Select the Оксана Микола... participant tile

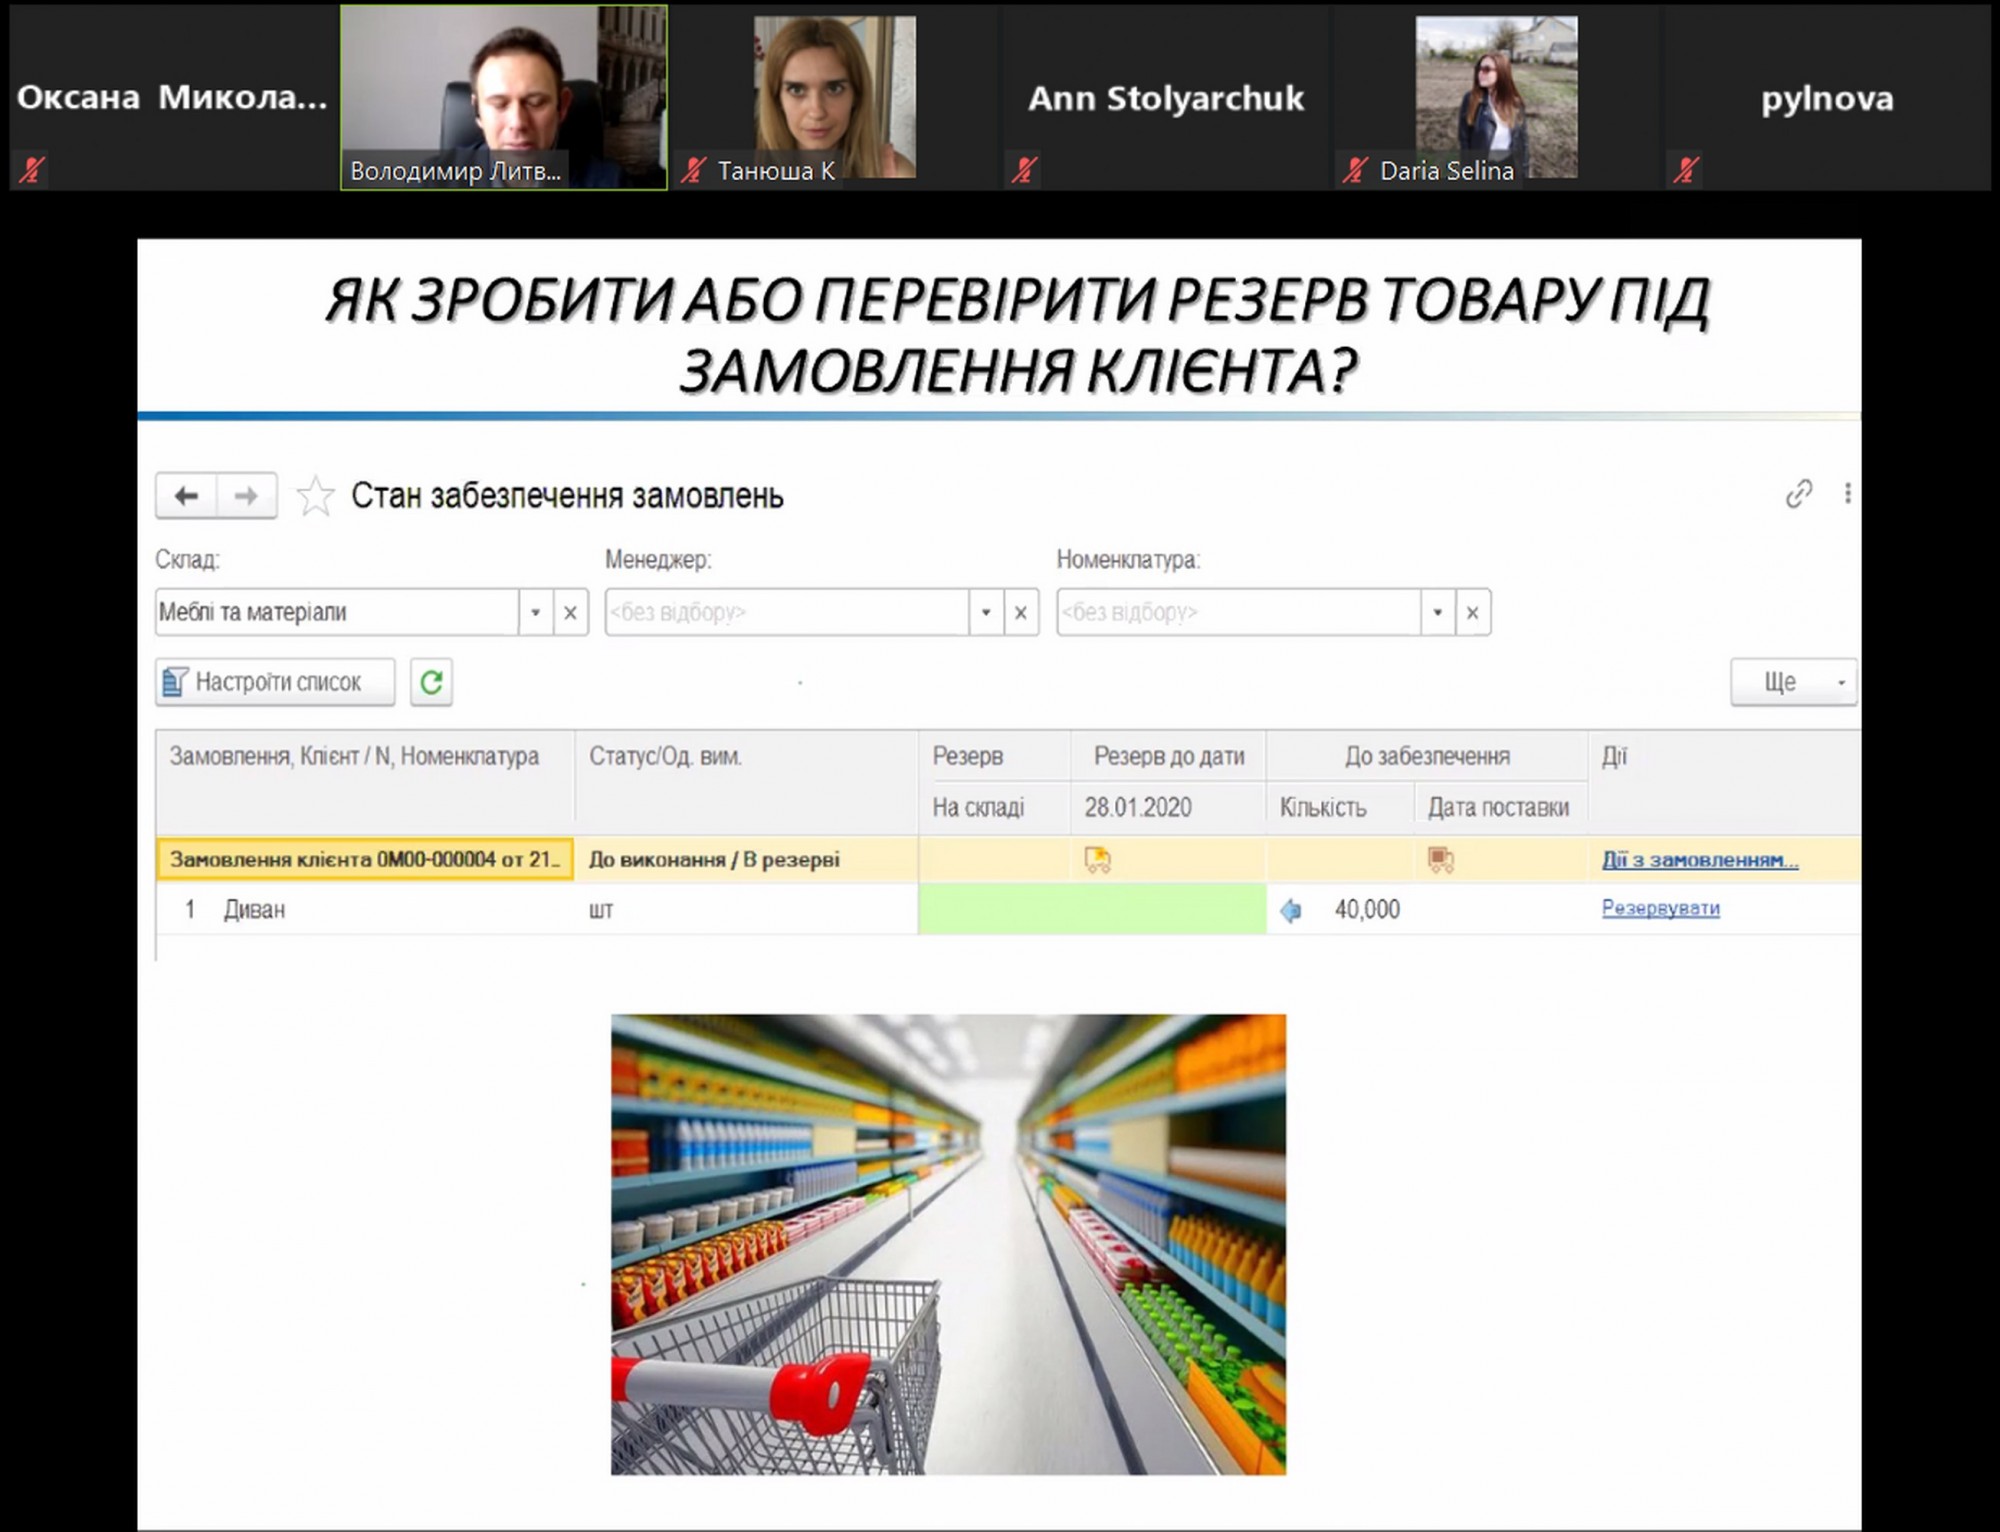tap(173, 97)
